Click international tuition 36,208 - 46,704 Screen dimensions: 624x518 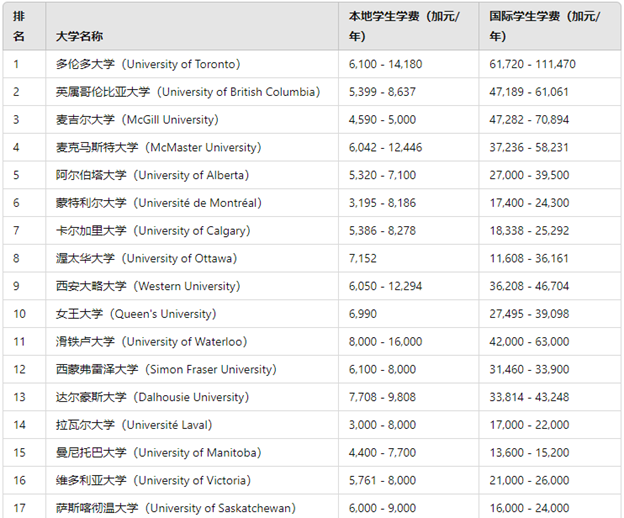click(x=529, y=286)
